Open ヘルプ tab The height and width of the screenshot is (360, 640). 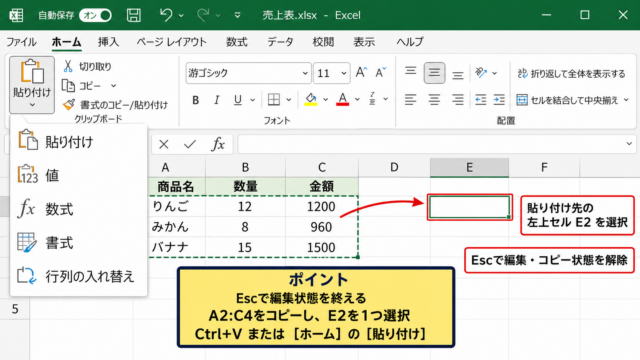410,42
